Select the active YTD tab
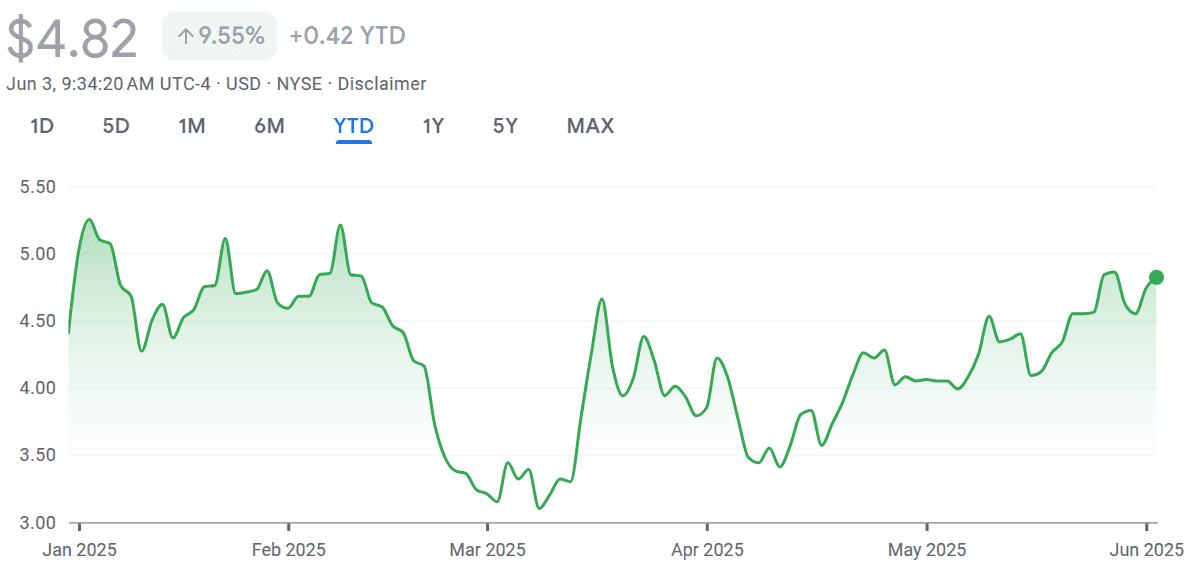 (x=354, y=126)
